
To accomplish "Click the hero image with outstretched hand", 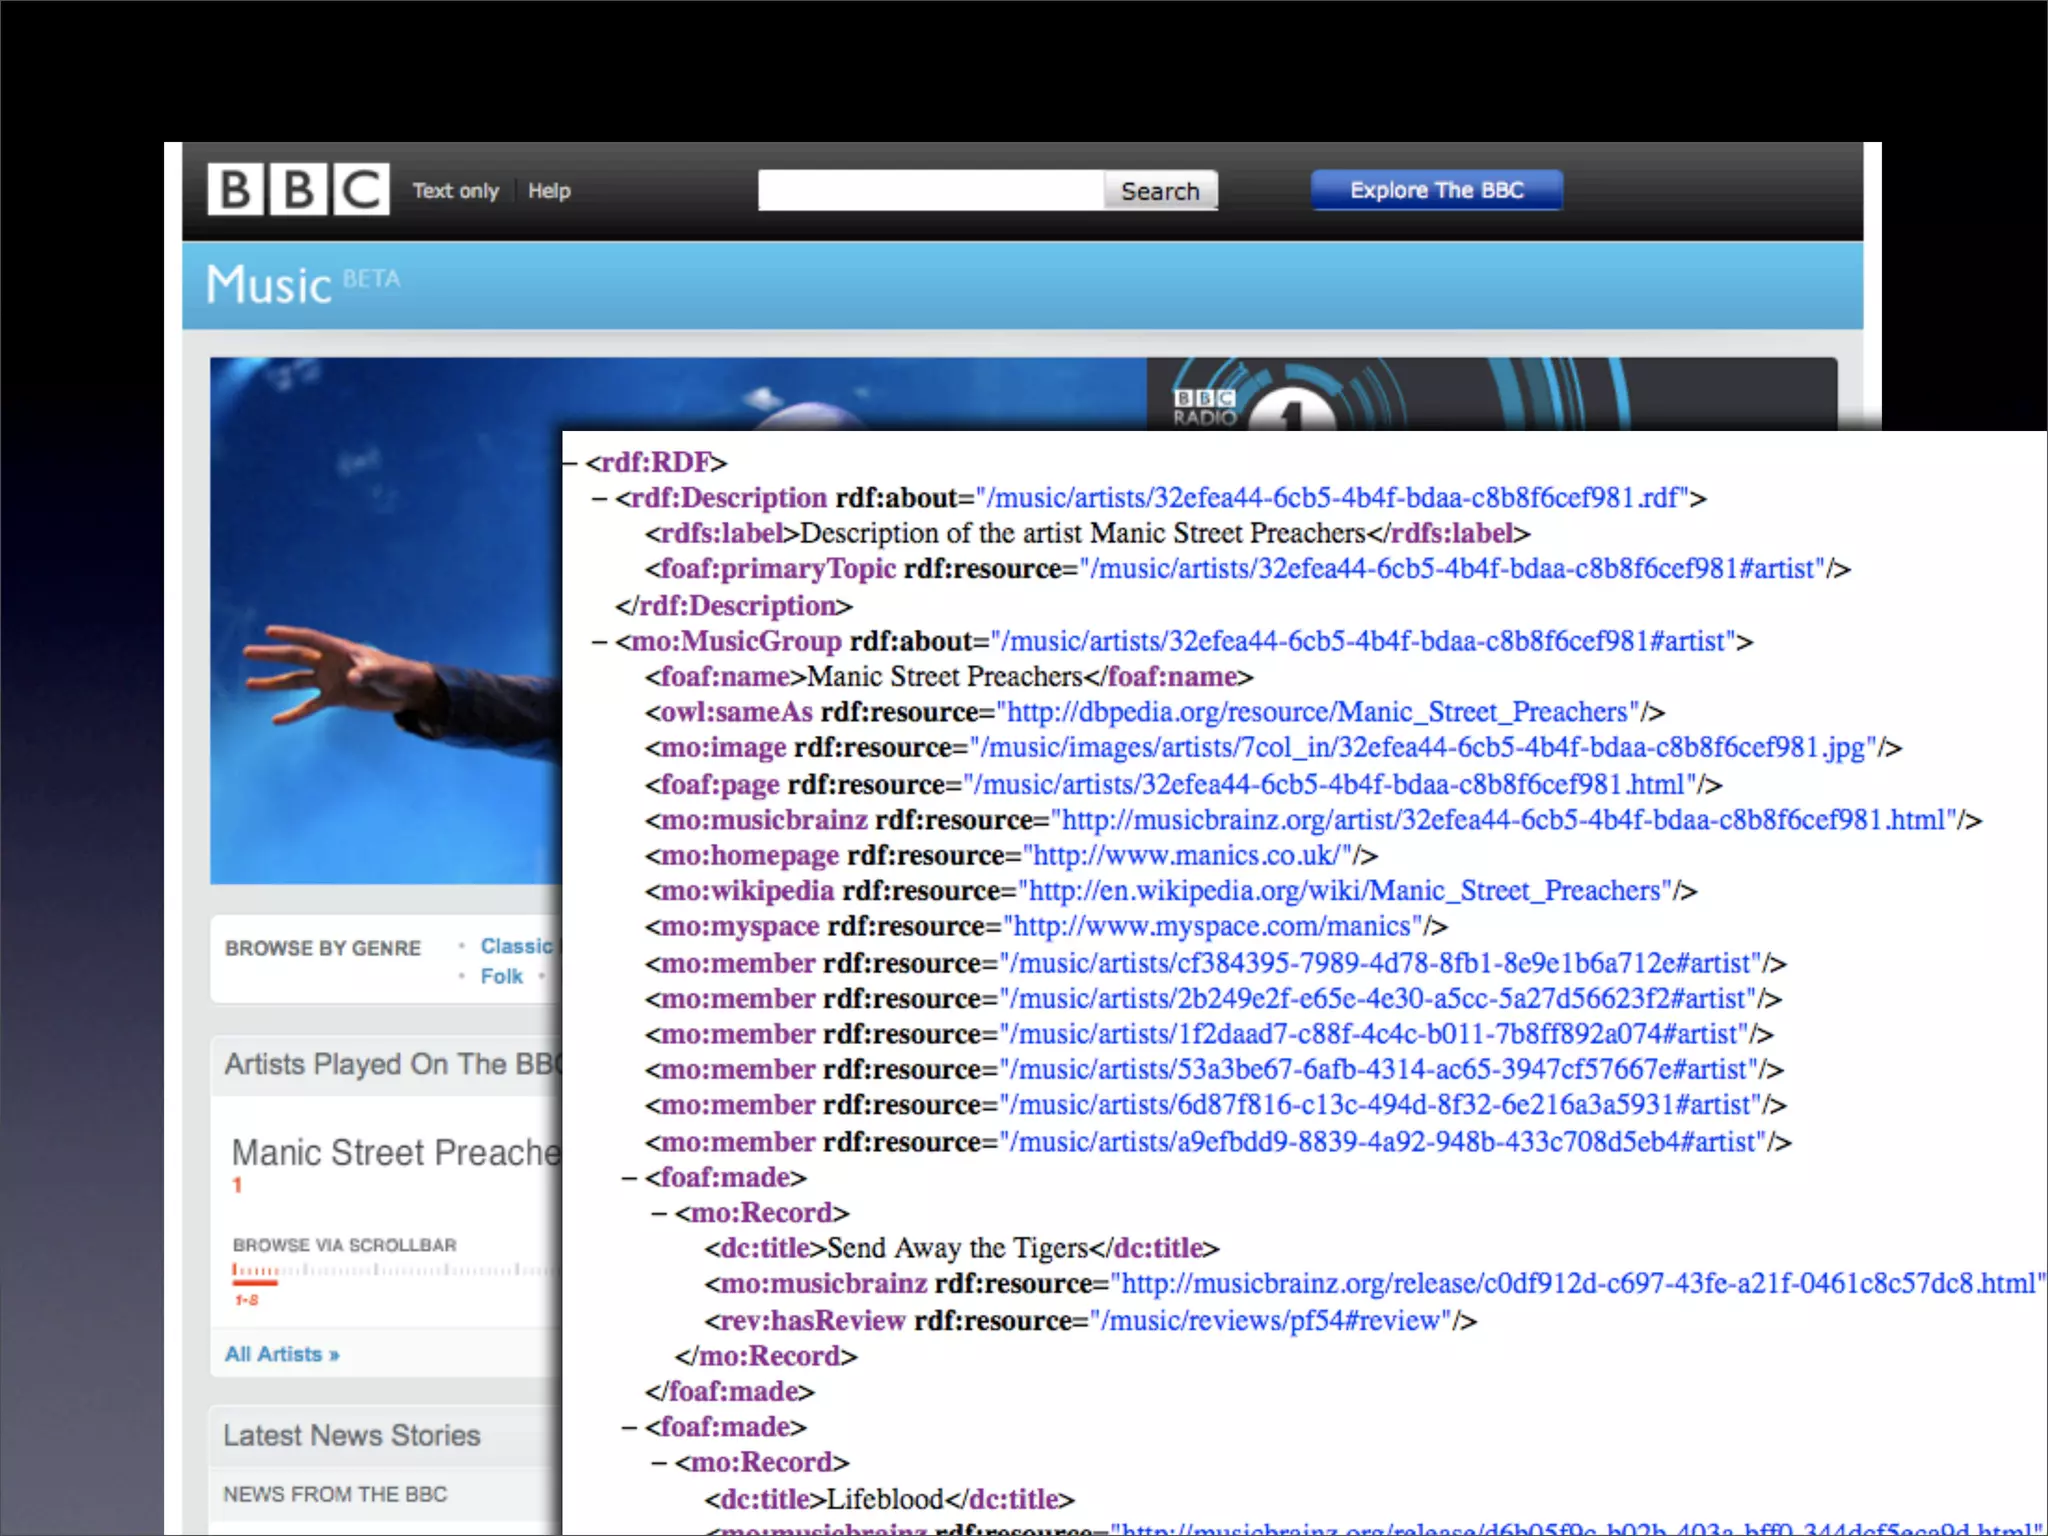I will (386, 620).
